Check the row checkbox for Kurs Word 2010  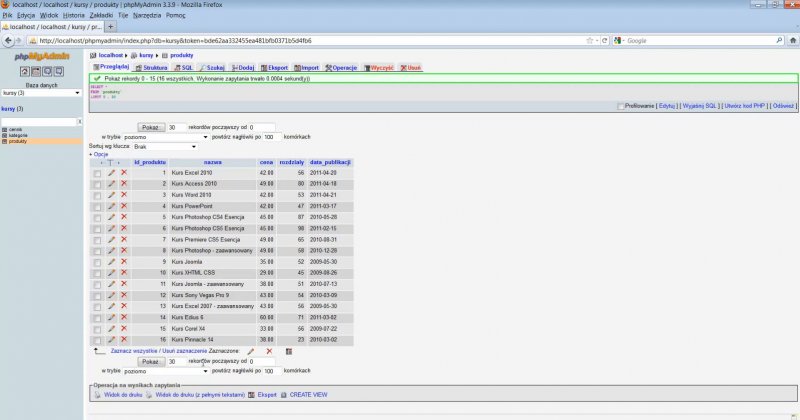point(97,195)
